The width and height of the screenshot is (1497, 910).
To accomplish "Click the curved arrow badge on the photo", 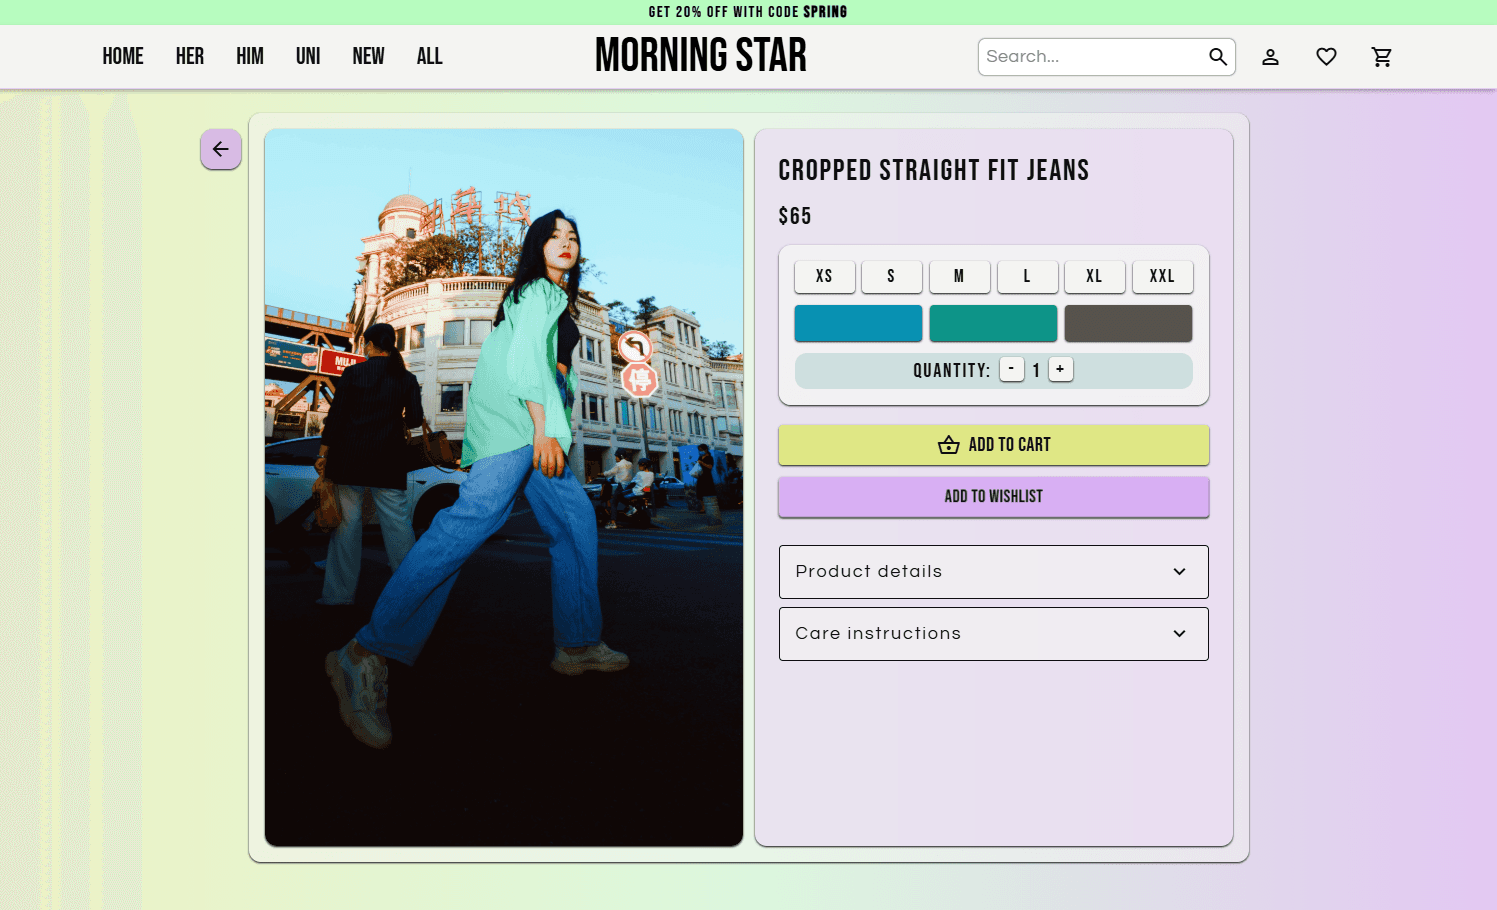I will point(637,347).
